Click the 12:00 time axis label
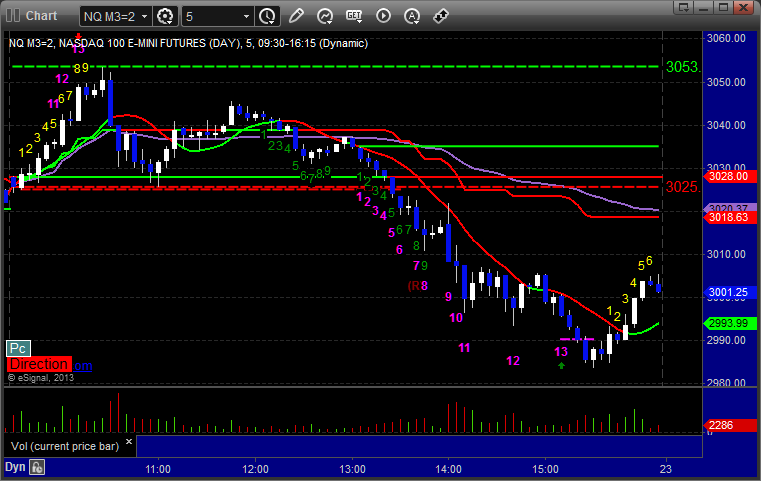Viewport: 761px width, 481px height. (x=255, y=469)
